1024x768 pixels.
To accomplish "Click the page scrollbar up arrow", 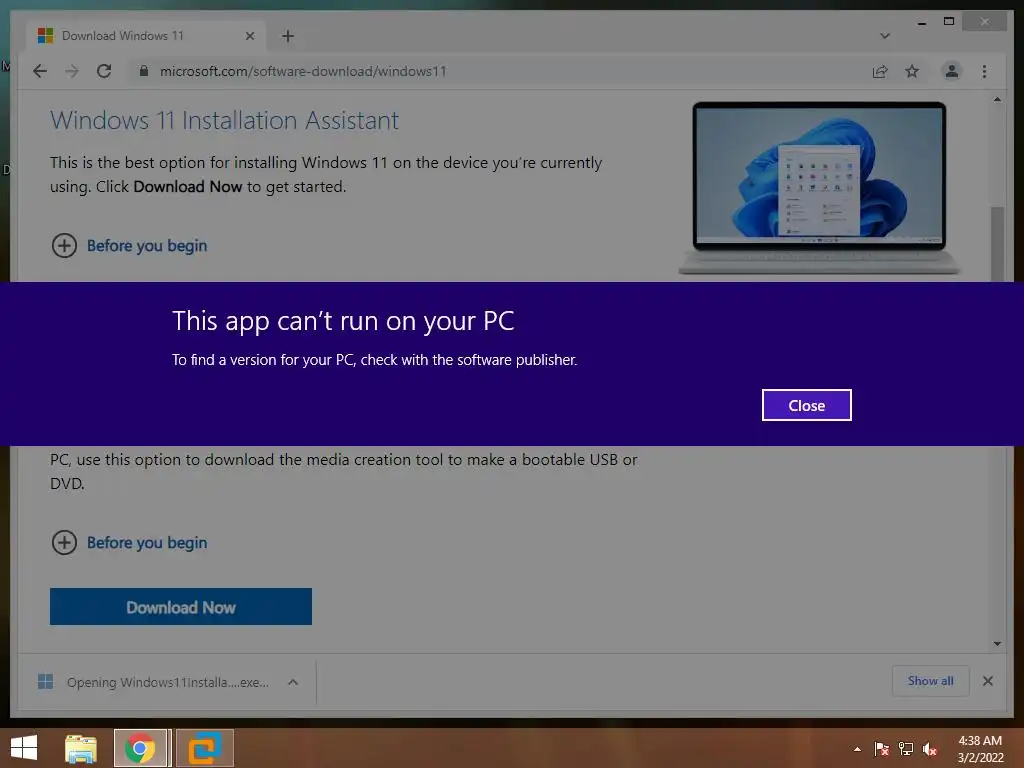I will (997, 99).
